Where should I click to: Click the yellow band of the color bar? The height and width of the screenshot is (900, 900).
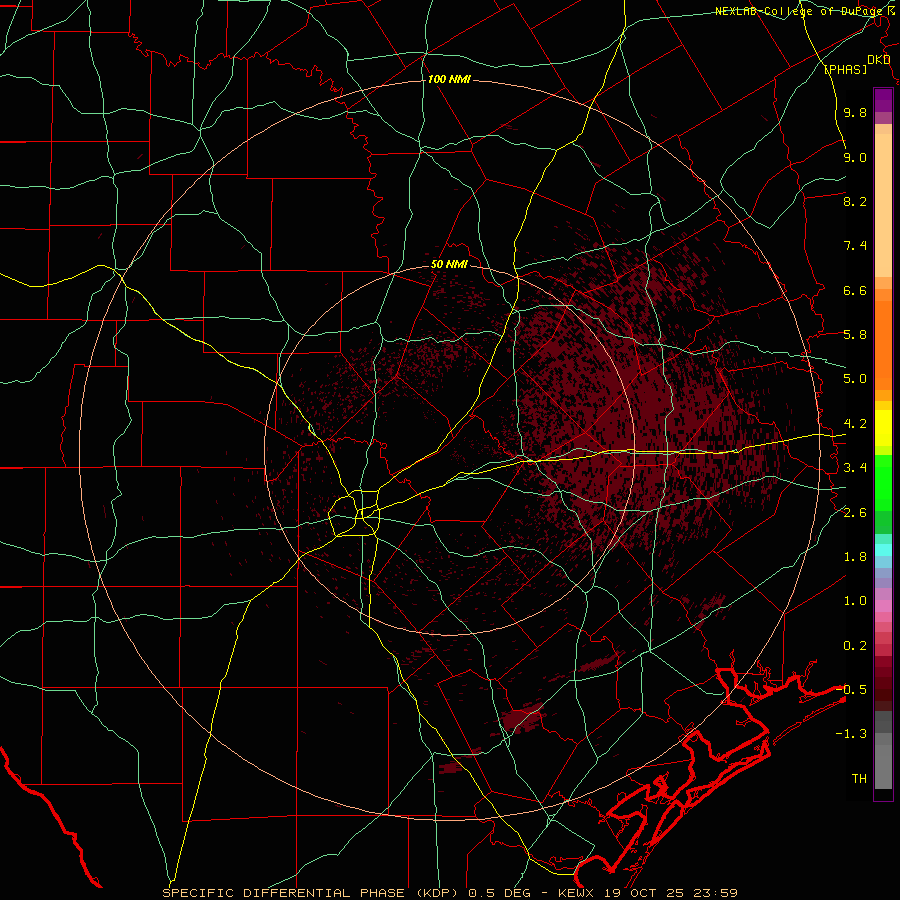click(883, 428)
